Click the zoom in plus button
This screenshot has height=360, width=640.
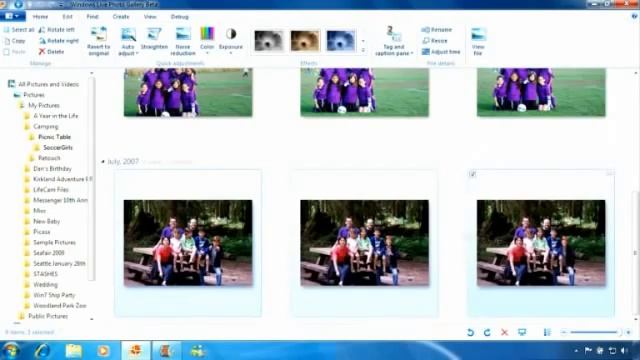(x=628, y=332)
